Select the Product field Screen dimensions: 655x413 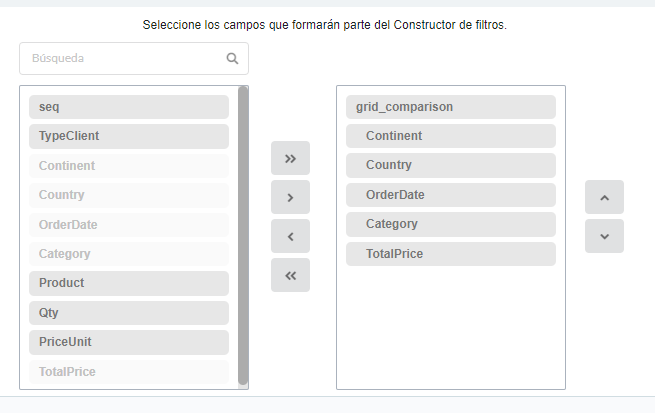[129, 283]
